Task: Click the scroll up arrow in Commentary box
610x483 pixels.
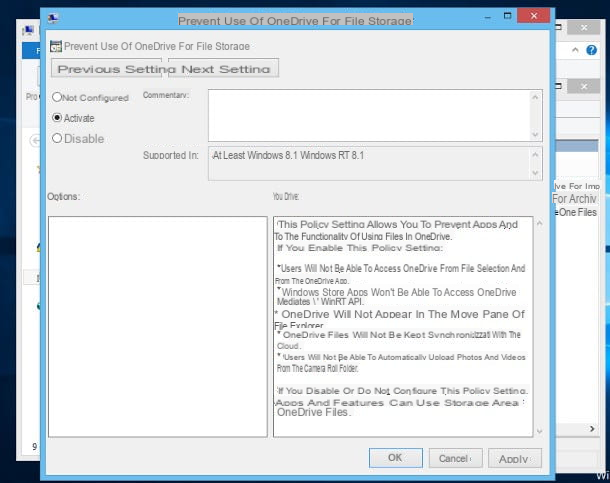Action: coord(535,97)
